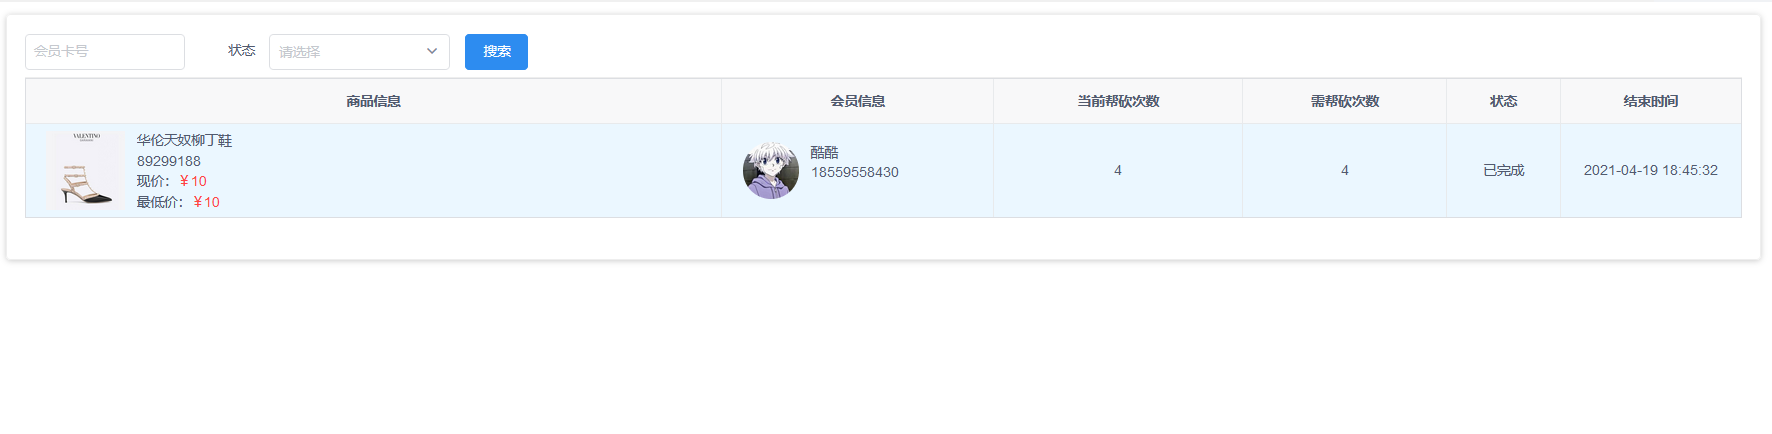
Task: Click the 结束时间 column header
Action: (1651, 101)
